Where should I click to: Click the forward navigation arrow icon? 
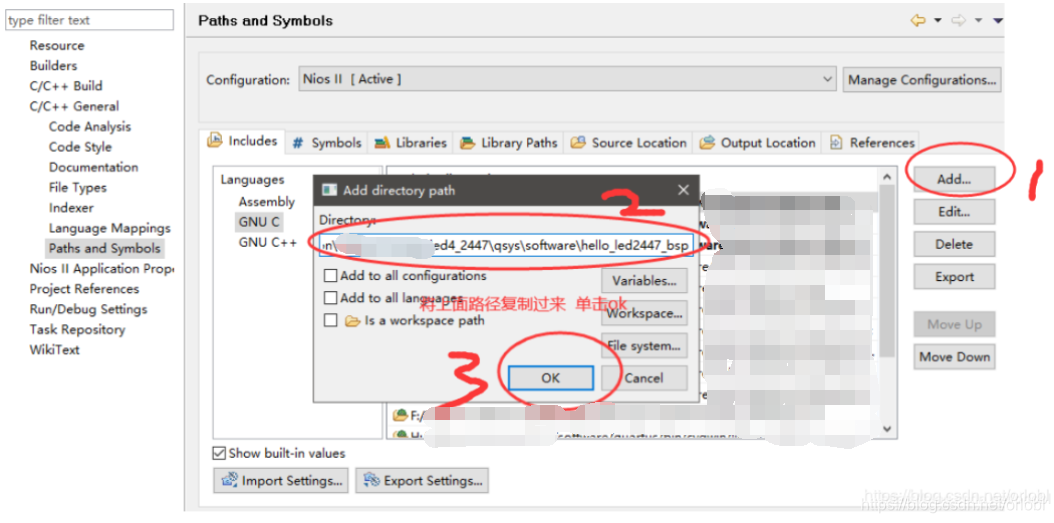(x=958, y=21)
